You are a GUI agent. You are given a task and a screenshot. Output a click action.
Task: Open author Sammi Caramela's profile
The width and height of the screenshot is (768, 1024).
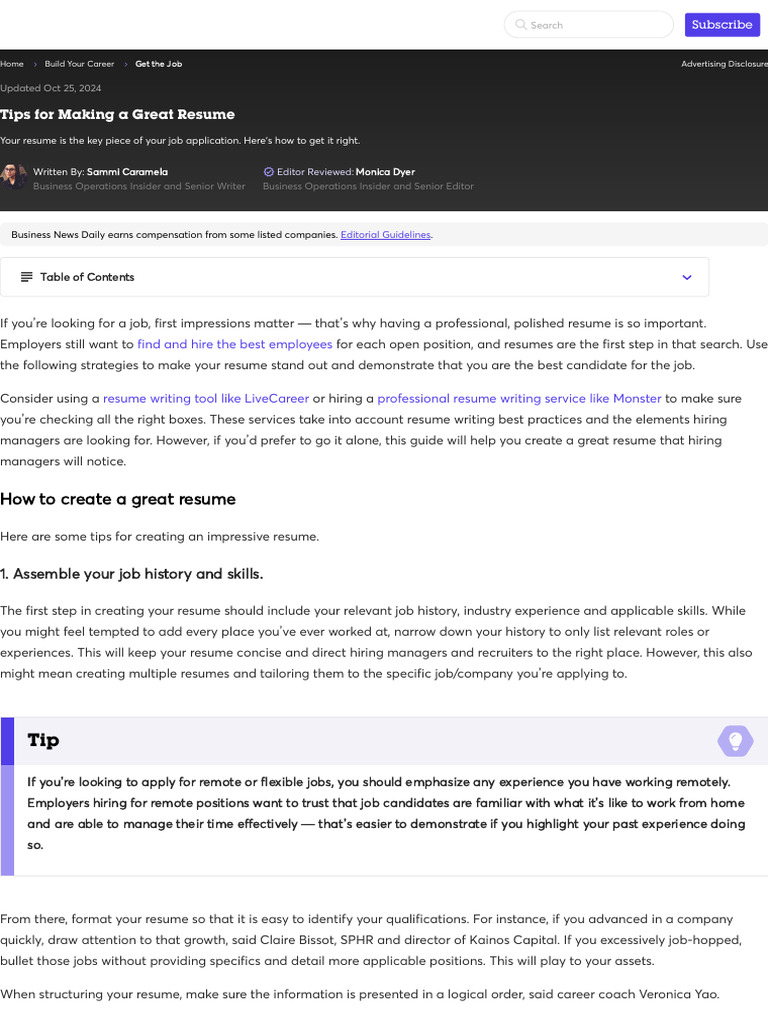[x=127, y=172]
